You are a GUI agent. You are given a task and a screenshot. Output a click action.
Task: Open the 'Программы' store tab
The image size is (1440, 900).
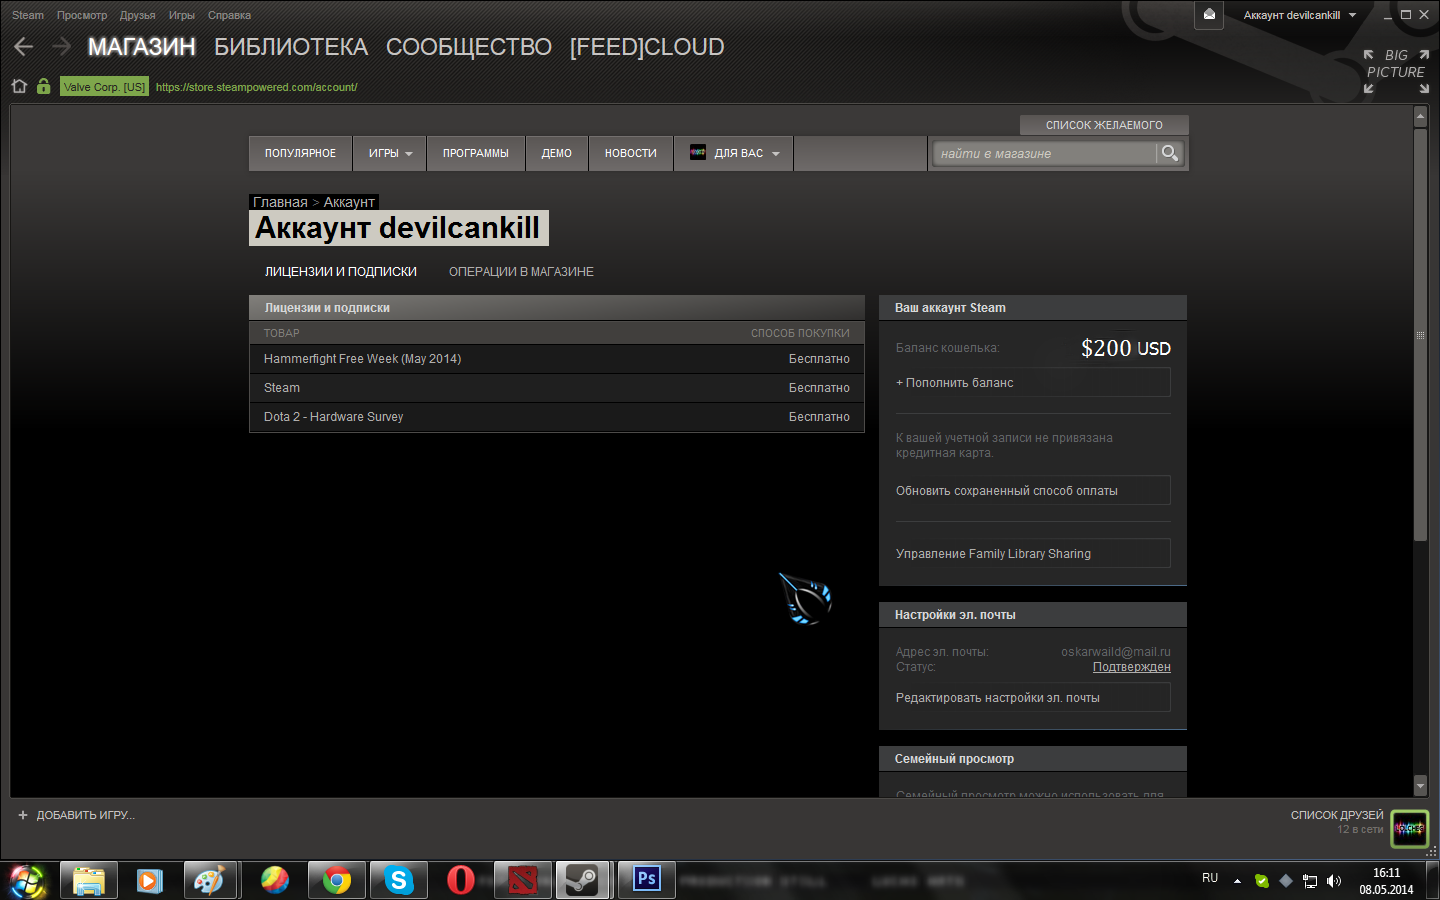(476, 153)
